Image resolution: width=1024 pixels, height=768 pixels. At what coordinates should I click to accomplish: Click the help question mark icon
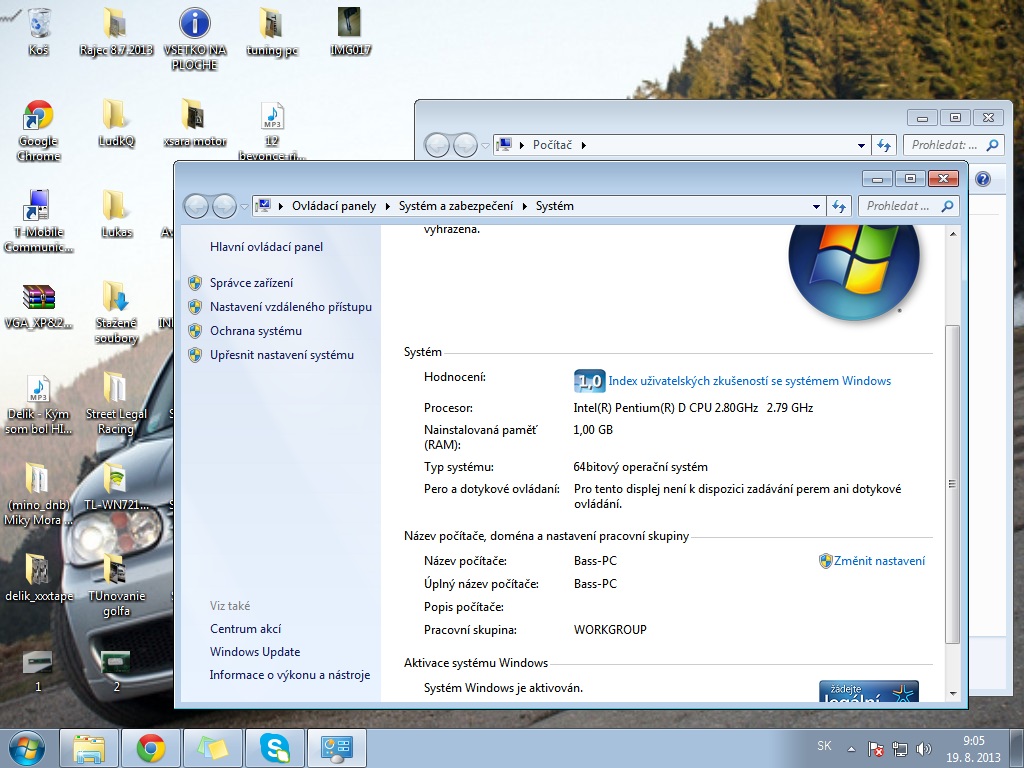[982, 179]
